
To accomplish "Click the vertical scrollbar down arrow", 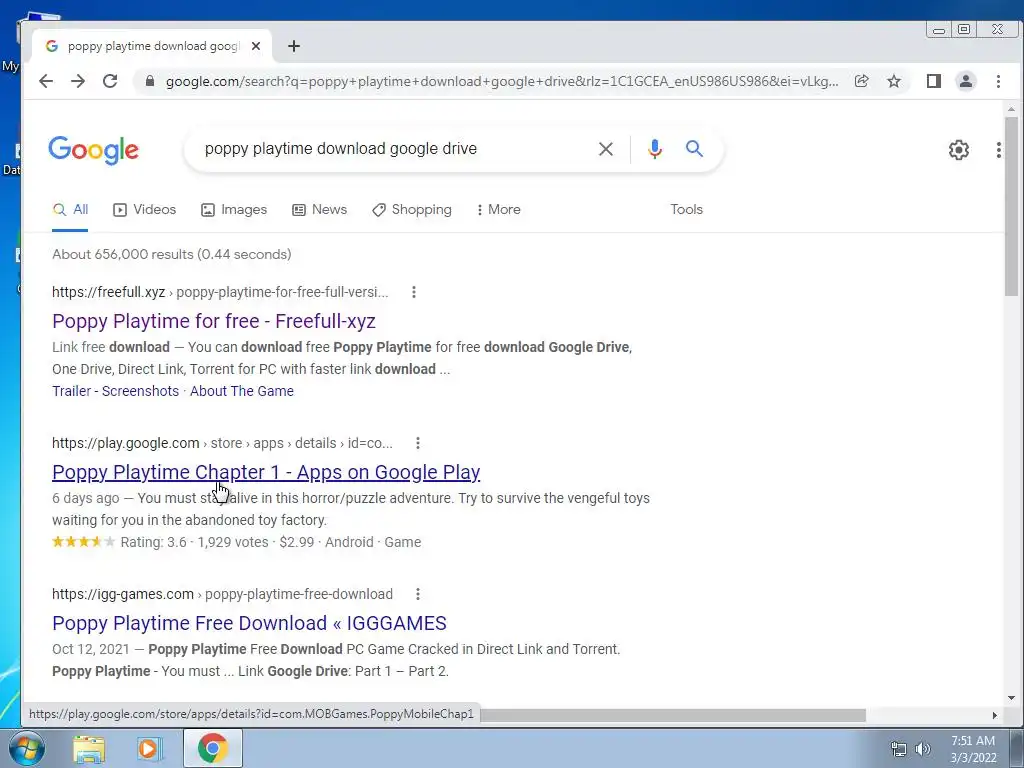I will coord(1012,698).
